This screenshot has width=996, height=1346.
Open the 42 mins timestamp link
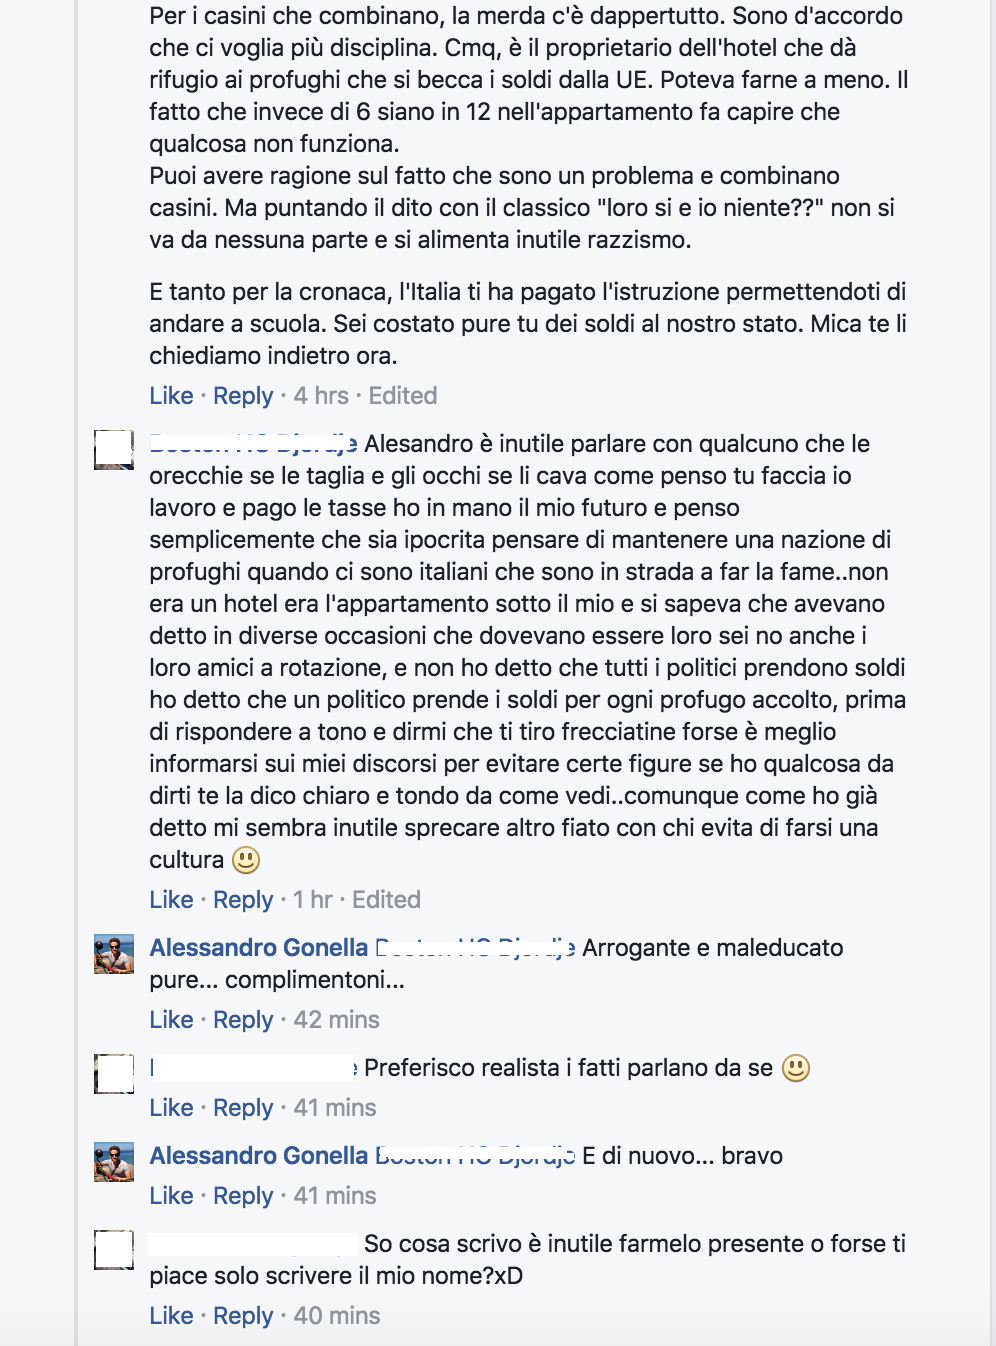(336, 1020)
